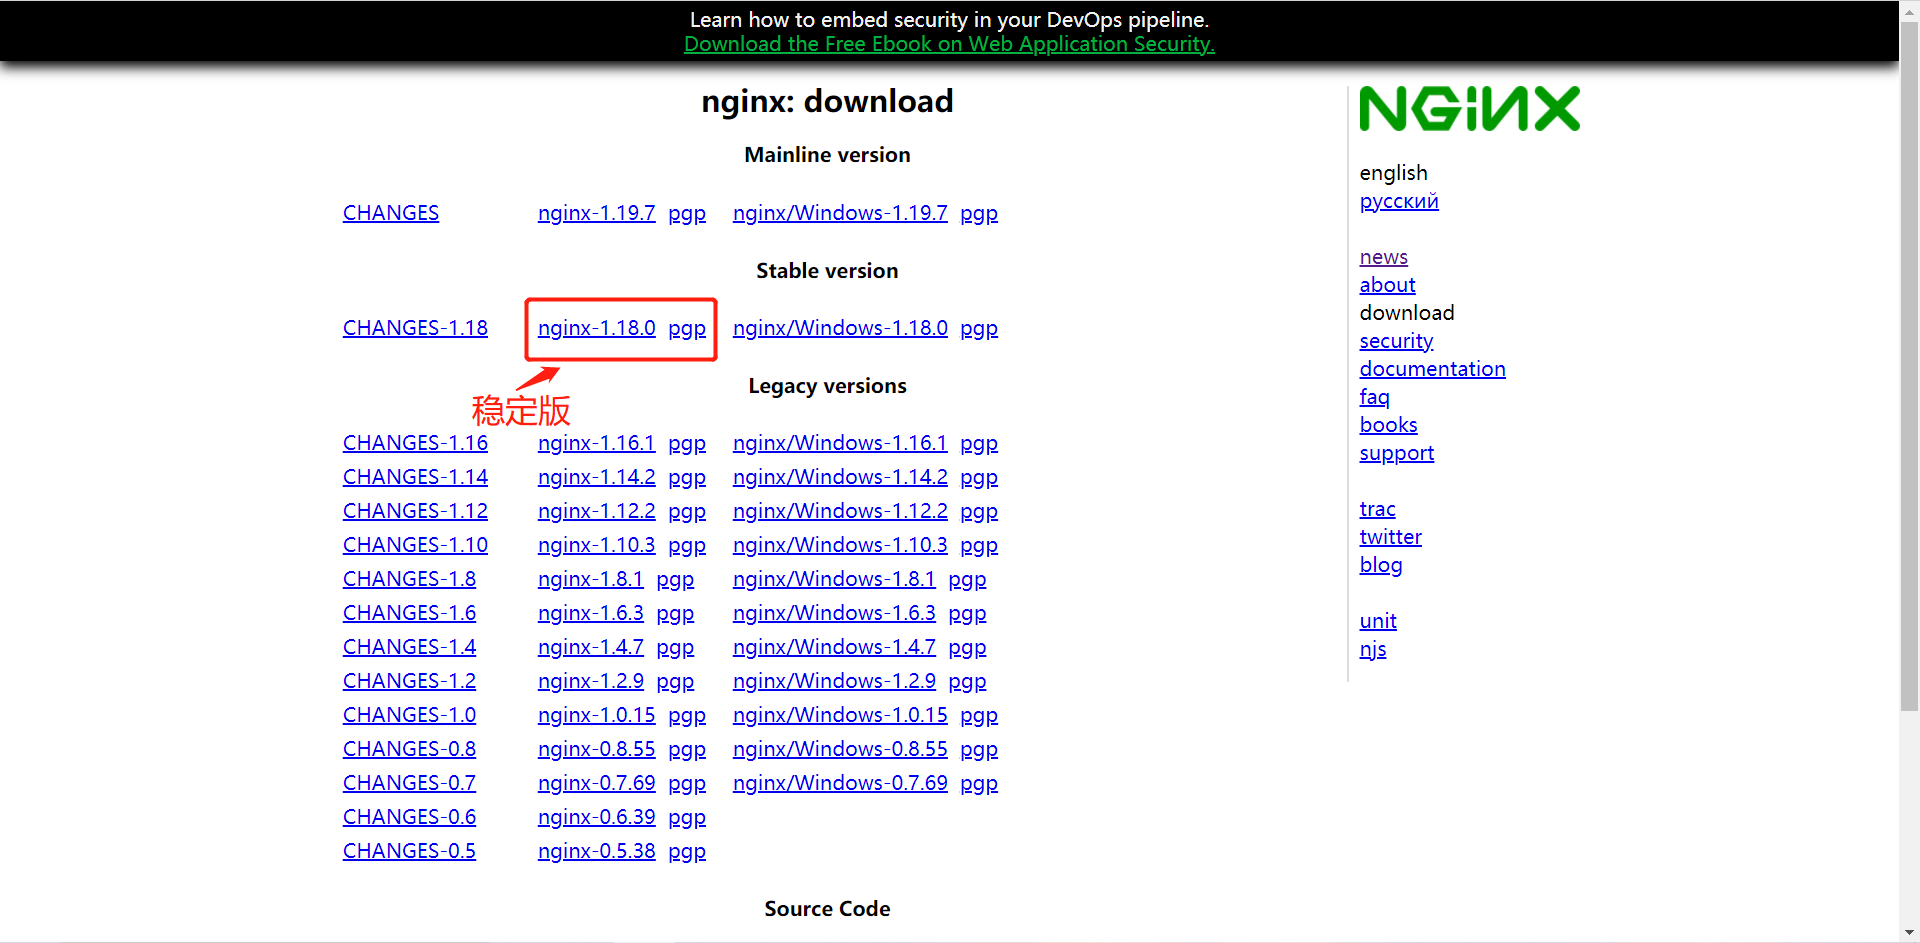Open CHANGES-1.16 link
The width and height of the screenshot is (1920, 943).
coord(415,443)
